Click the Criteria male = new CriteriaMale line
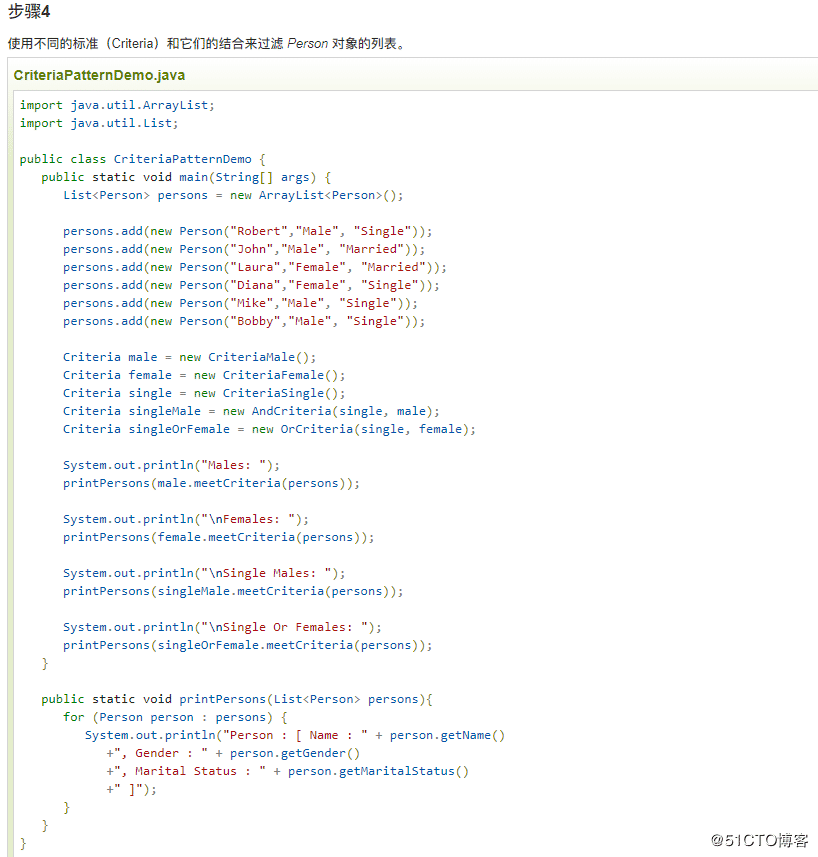 click(189, 357)
